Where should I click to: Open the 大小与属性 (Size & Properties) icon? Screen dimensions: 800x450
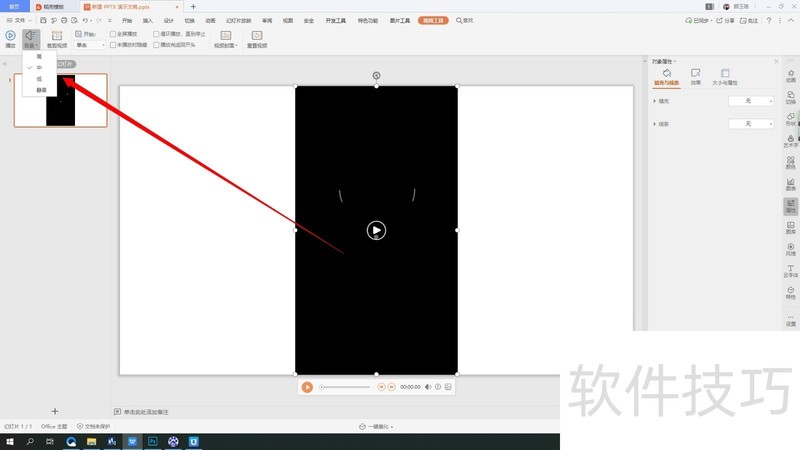(x=725, y=76)
